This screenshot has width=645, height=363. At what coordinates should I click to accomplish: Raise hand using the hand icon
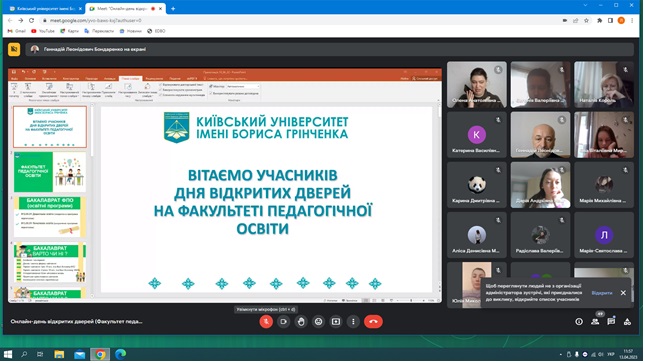coord(301,322)
